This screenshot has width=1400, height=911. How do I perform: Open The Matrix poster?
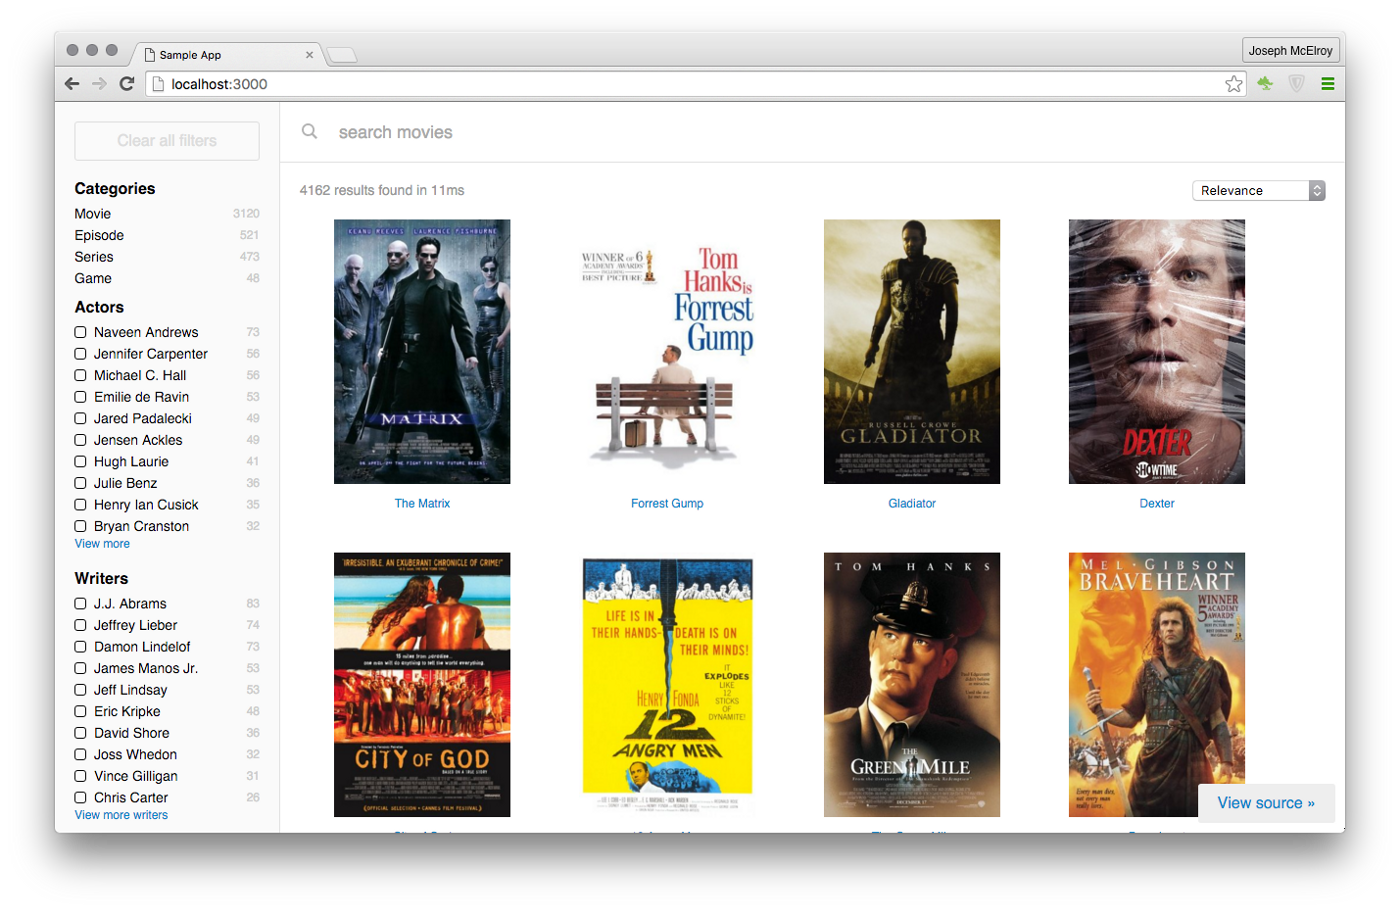[422, 352]
